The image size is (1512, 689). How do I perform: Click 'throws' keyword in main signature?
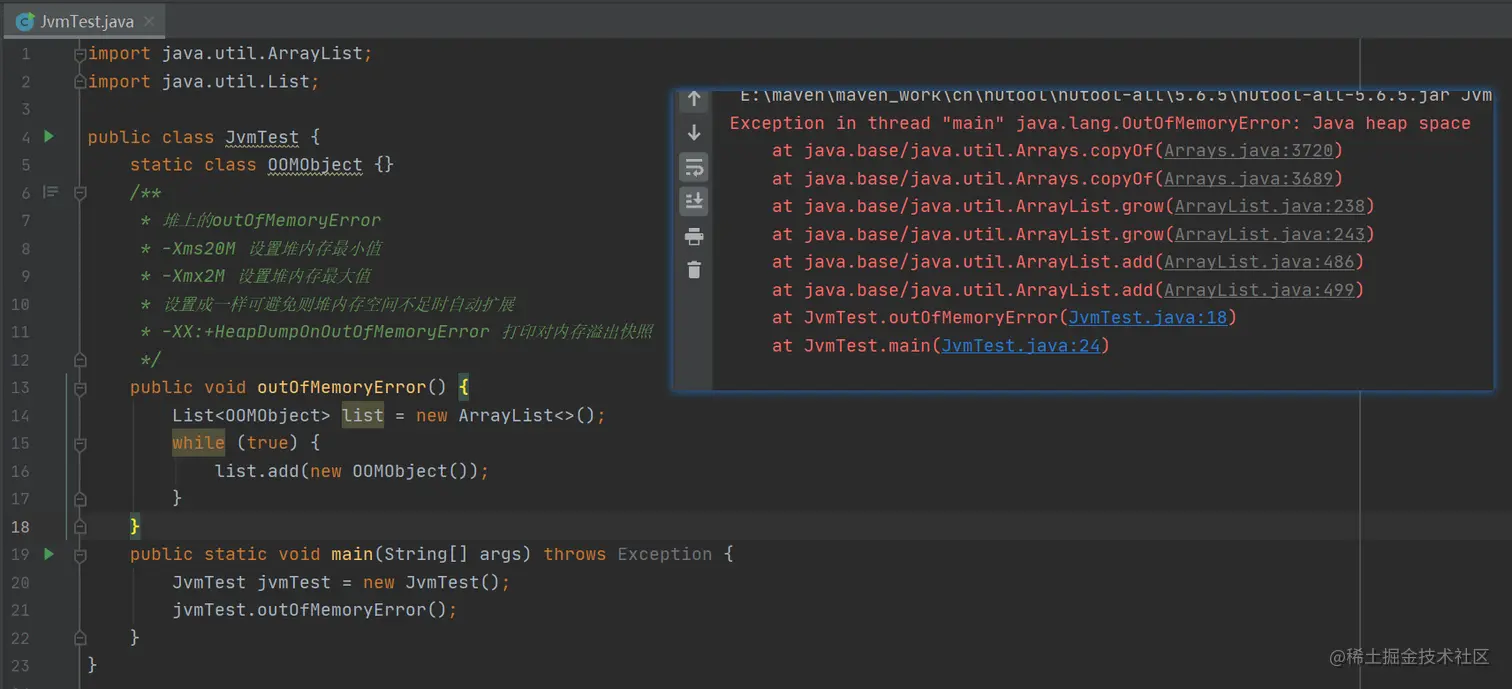pos(574,554)
